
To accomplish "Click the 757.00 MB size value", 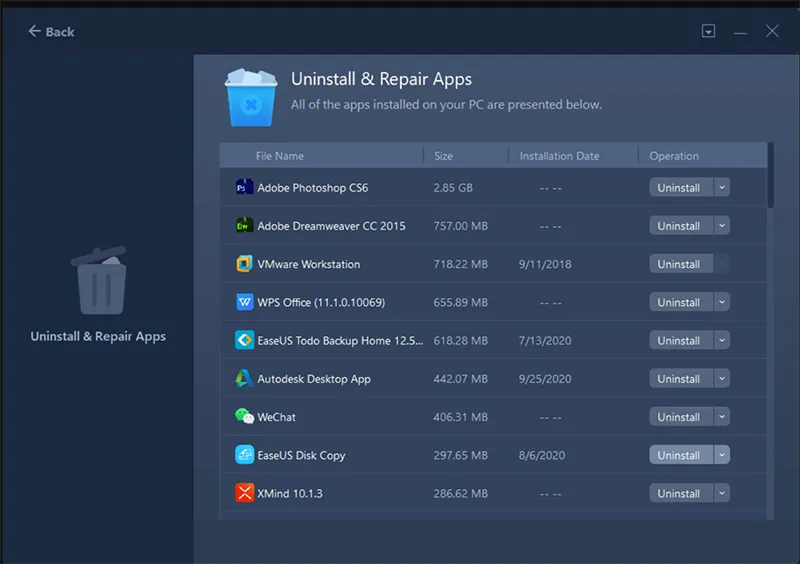I will pyautogui.click(x=461, y=226).
